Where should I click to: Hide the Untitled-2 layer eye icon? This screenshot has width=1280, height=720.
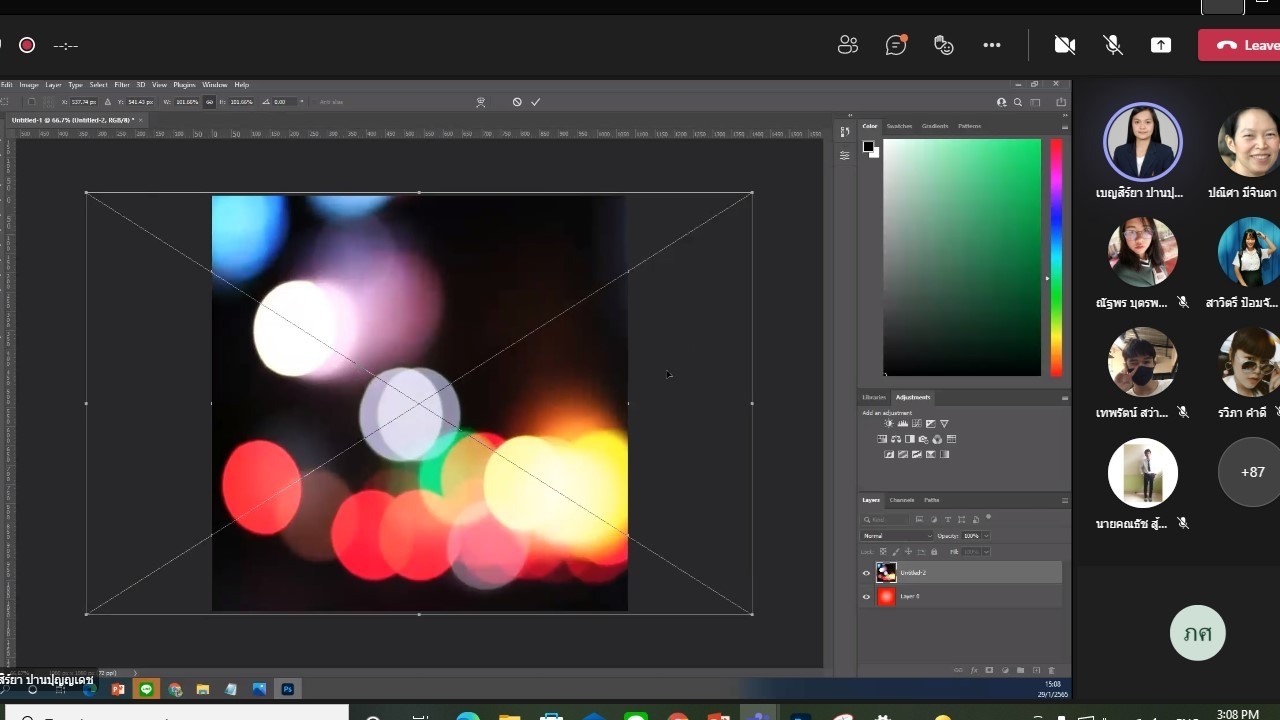(x=866, y=573)
